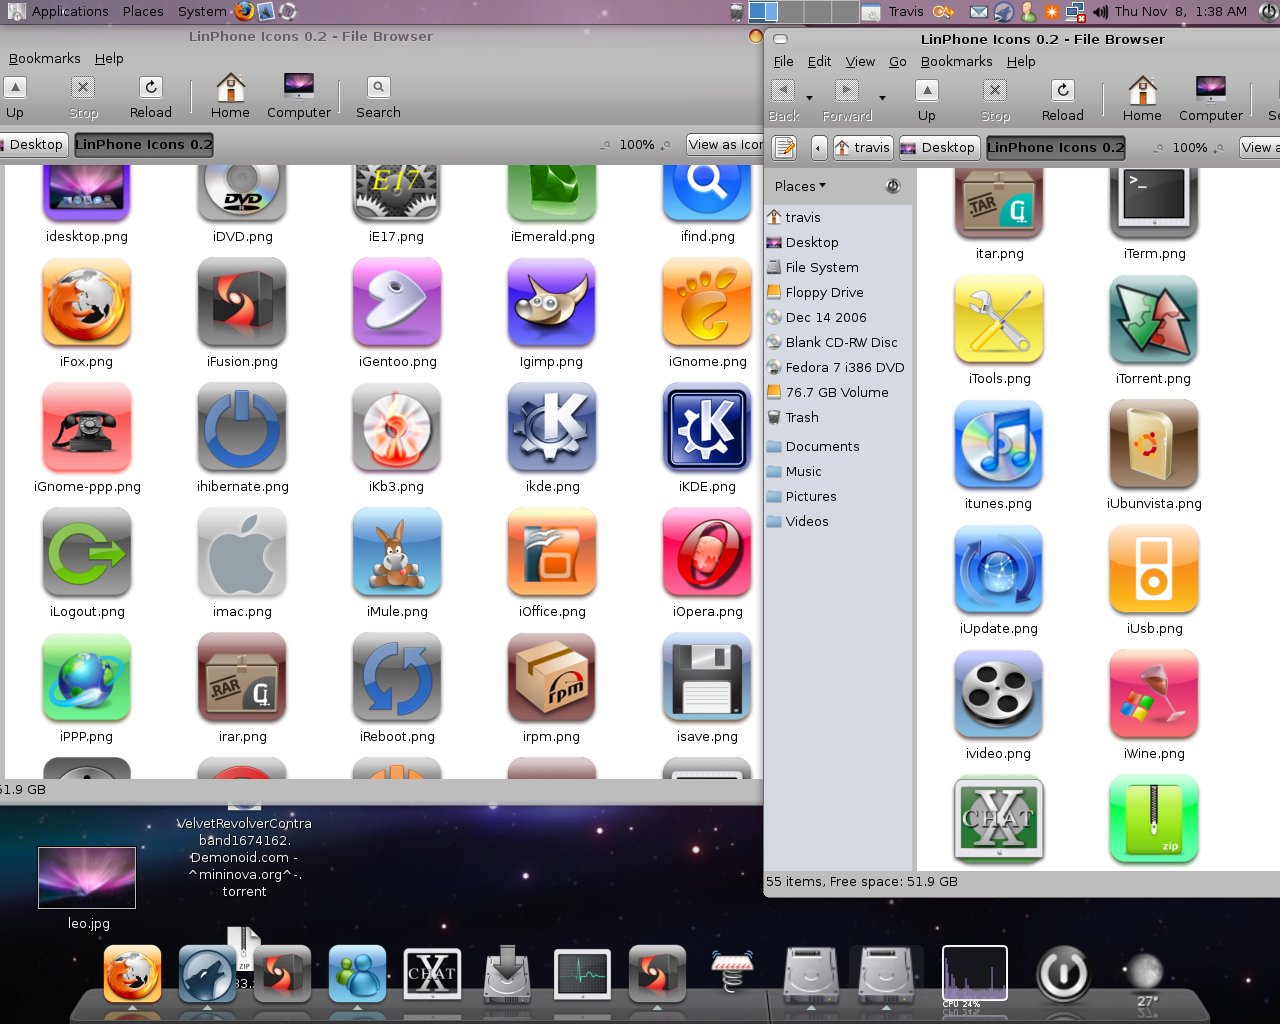Toggle text-based location bar edit button
The width and height of the screenshot is (1280, 1024).
click(x=785, y=148)
